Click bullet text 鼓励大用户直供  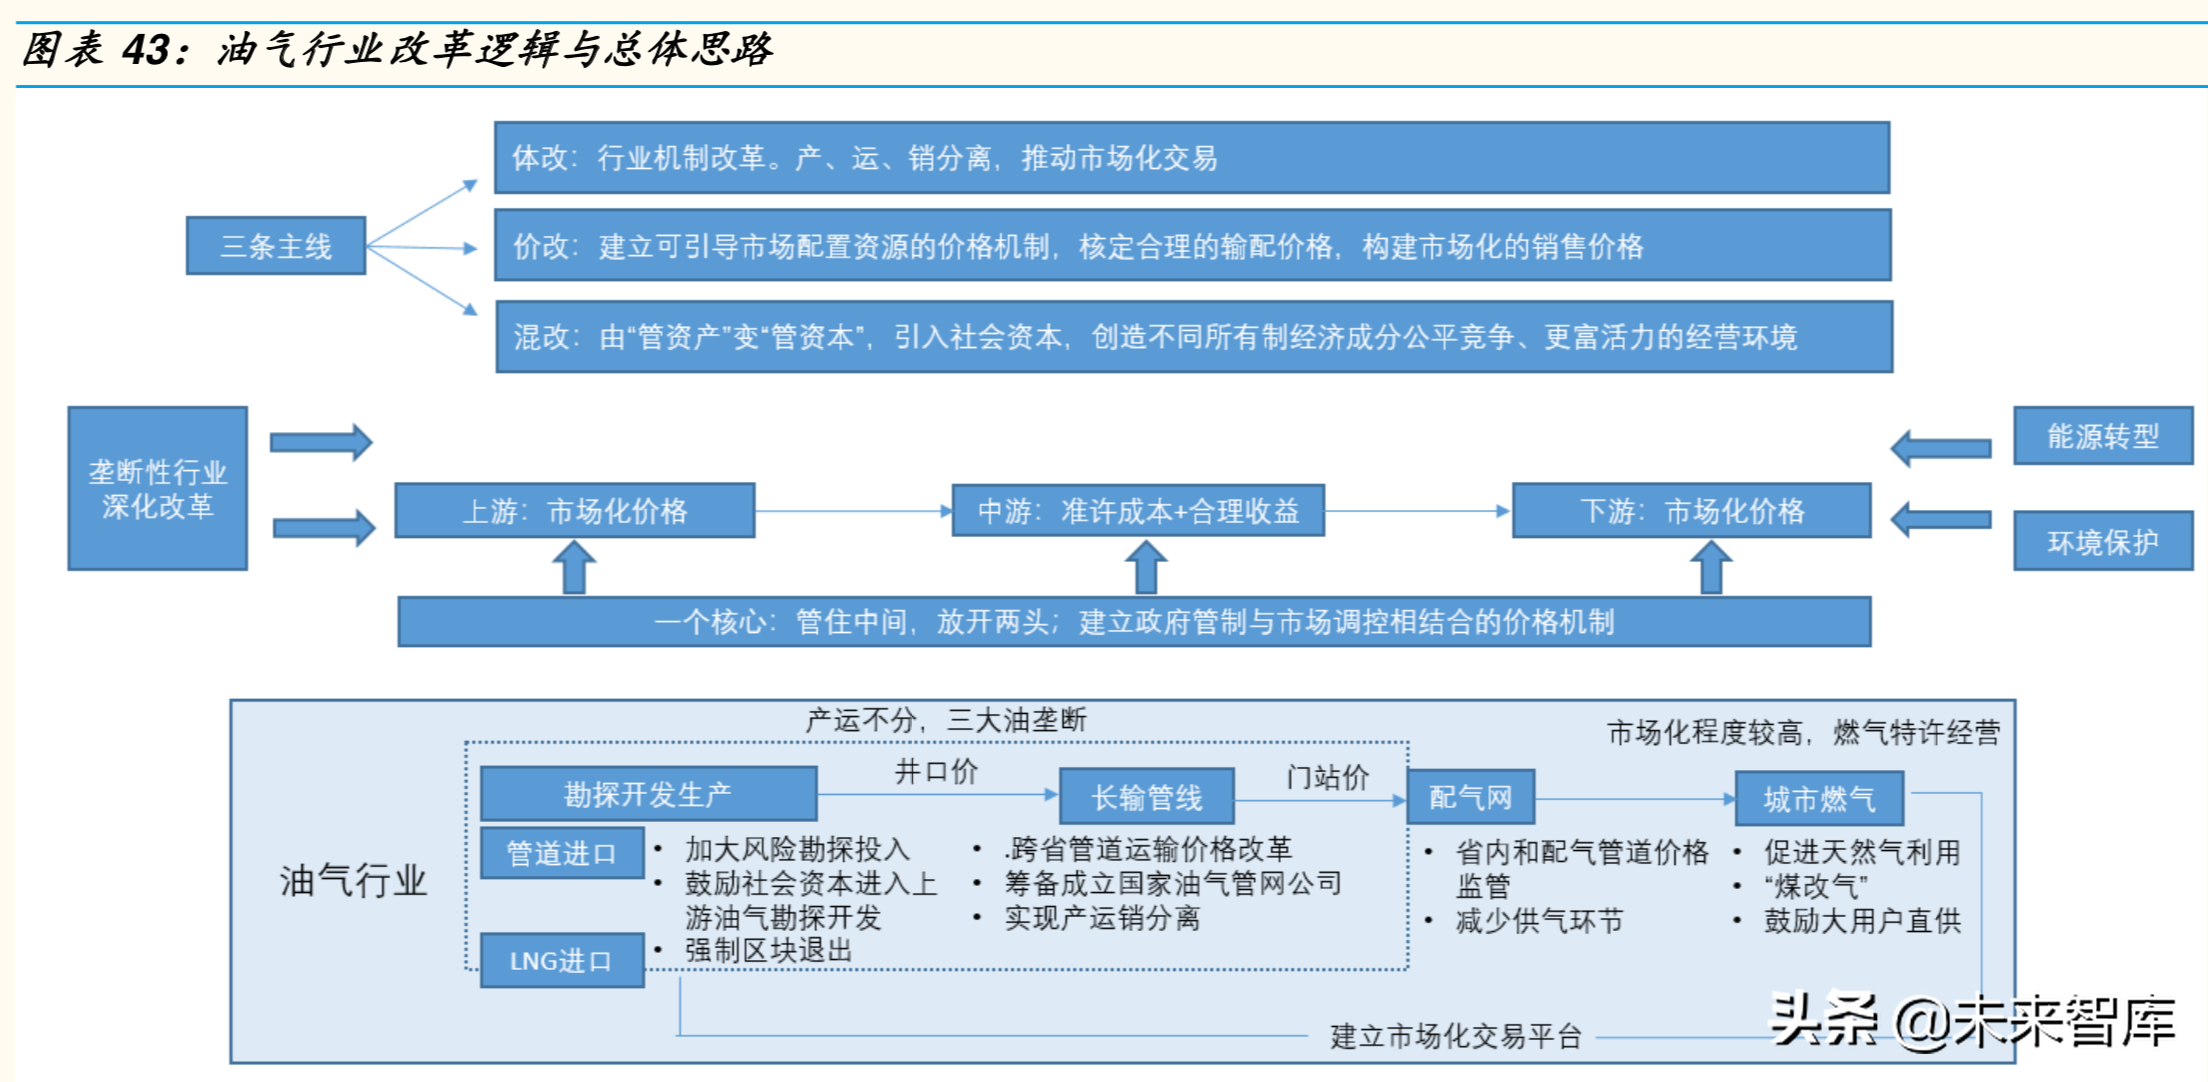pyautogui.click(x=1862, y=920)
